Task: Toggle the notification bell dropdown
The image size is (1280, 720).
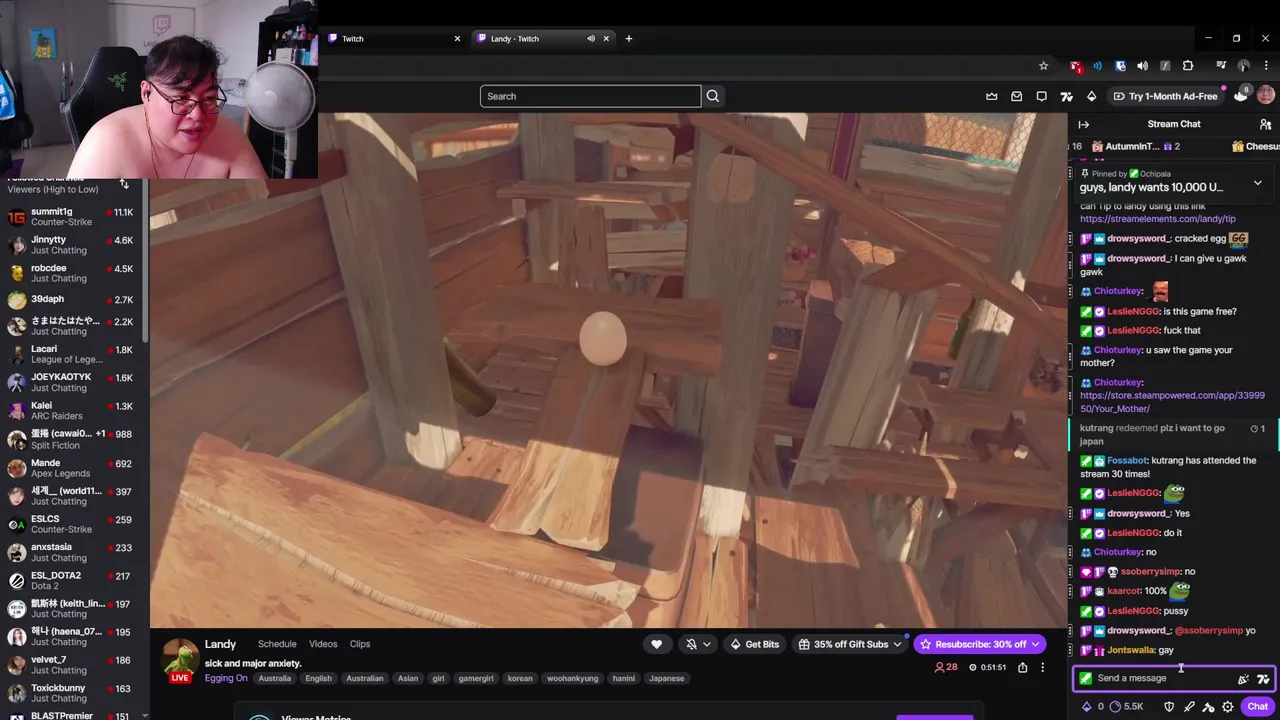Action: pyautogui.click(x=697, y=644)
